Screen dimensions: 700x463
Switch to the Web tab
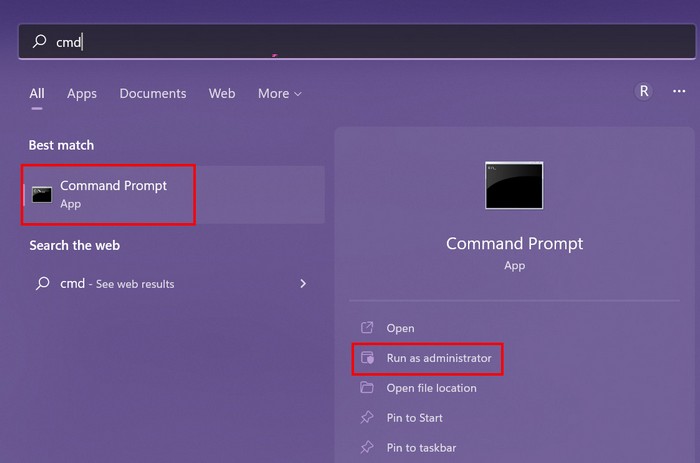(222, 93)
